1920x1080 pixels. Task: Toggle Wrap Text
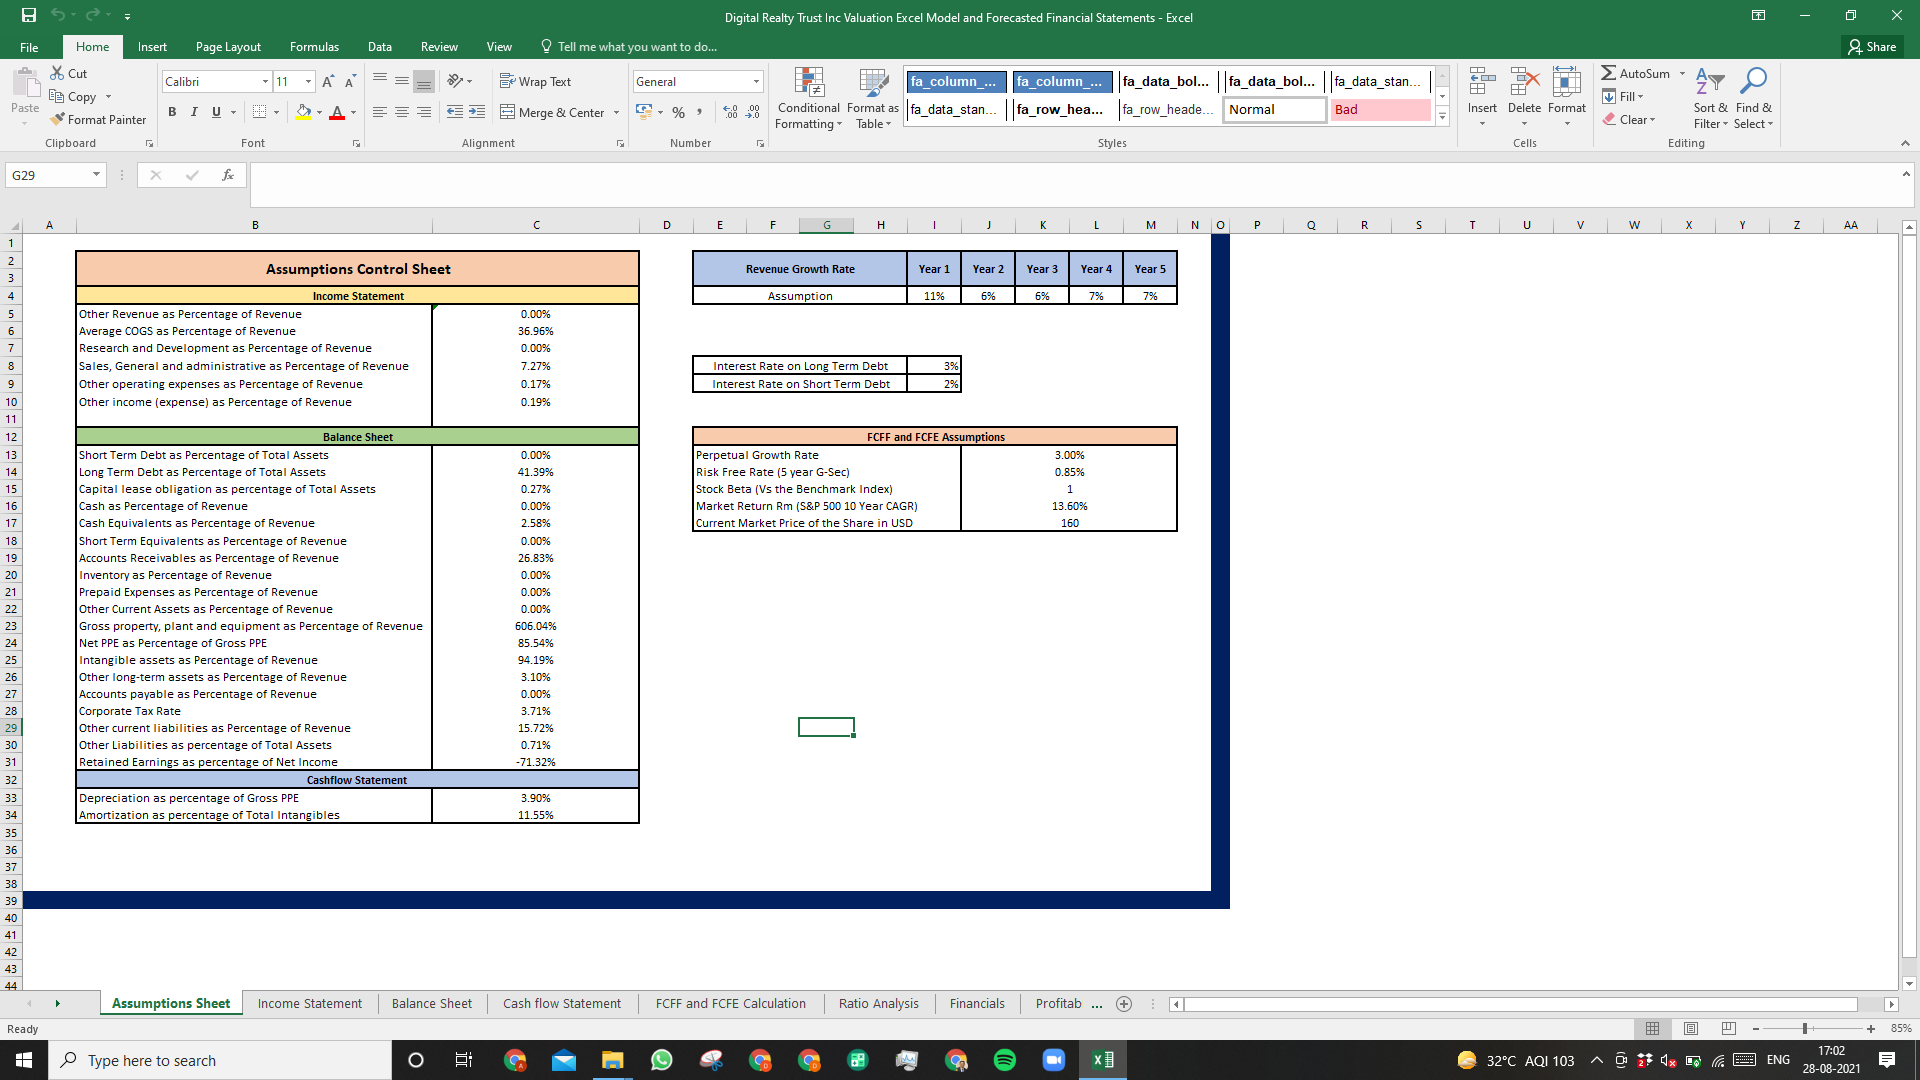(x=536, y=81)
